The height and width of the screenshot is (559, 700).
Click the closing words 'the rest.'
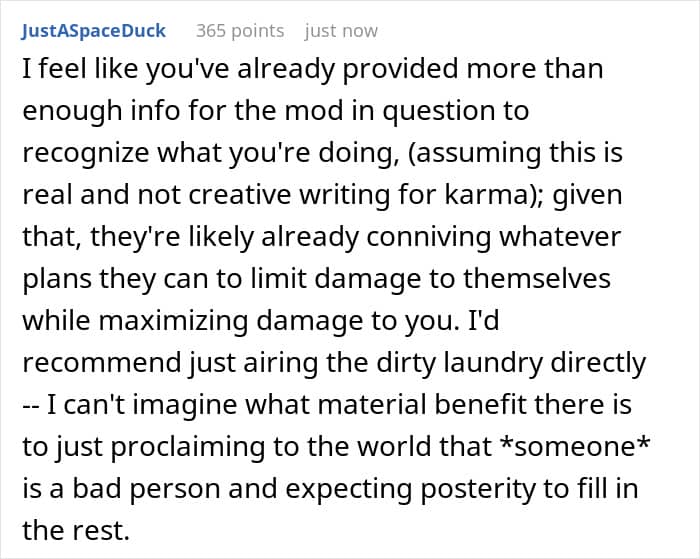pos(76,530)
